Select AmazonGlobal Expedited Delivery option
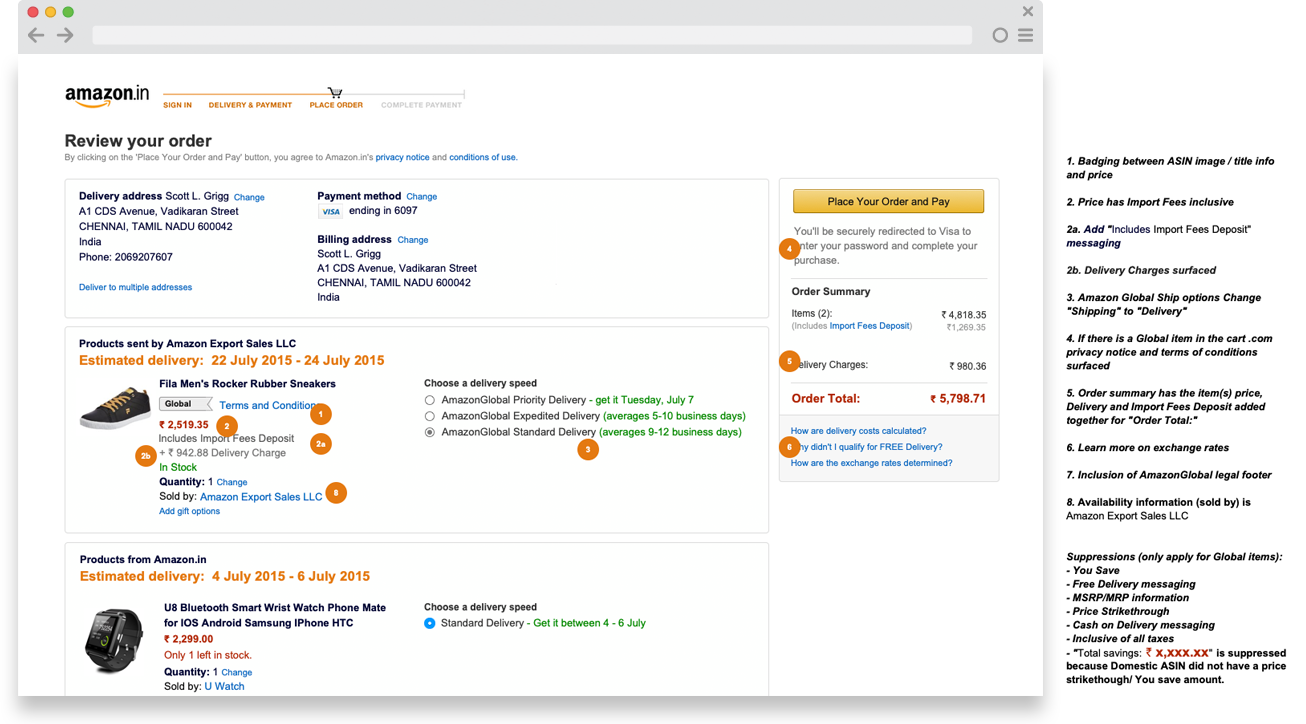Image resolution: width=1306 pixels, height=724 pixels. click(430, 416)
